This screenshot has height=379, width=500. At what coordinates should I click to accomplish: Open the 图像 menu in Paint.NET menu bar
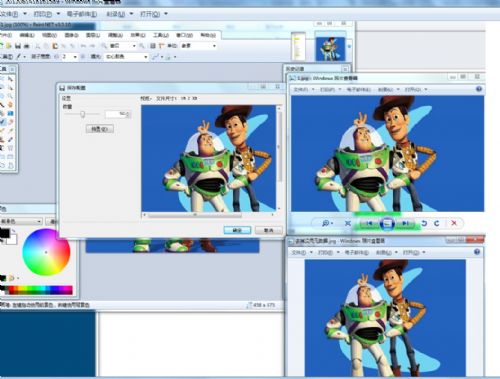(x=71, y=35)
